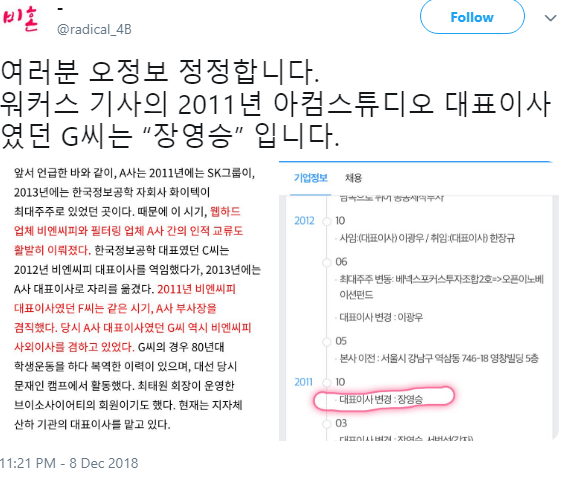
Task: Click the 사임 이광우 / 취임 한장규 entry
Action: (x=427, y=238)
